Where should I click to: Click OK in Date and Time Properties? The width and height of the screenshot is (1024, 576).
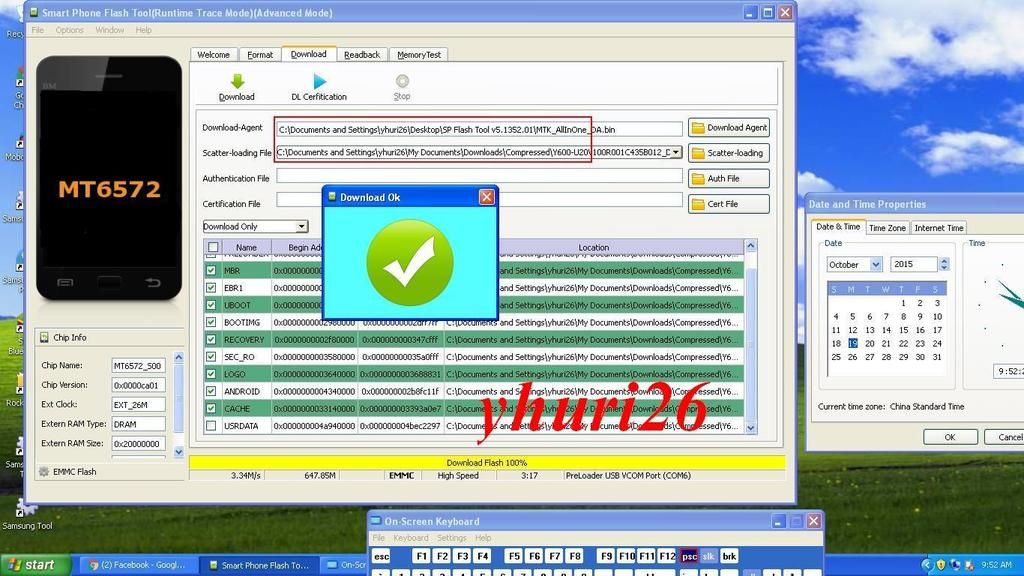[949, 437]
